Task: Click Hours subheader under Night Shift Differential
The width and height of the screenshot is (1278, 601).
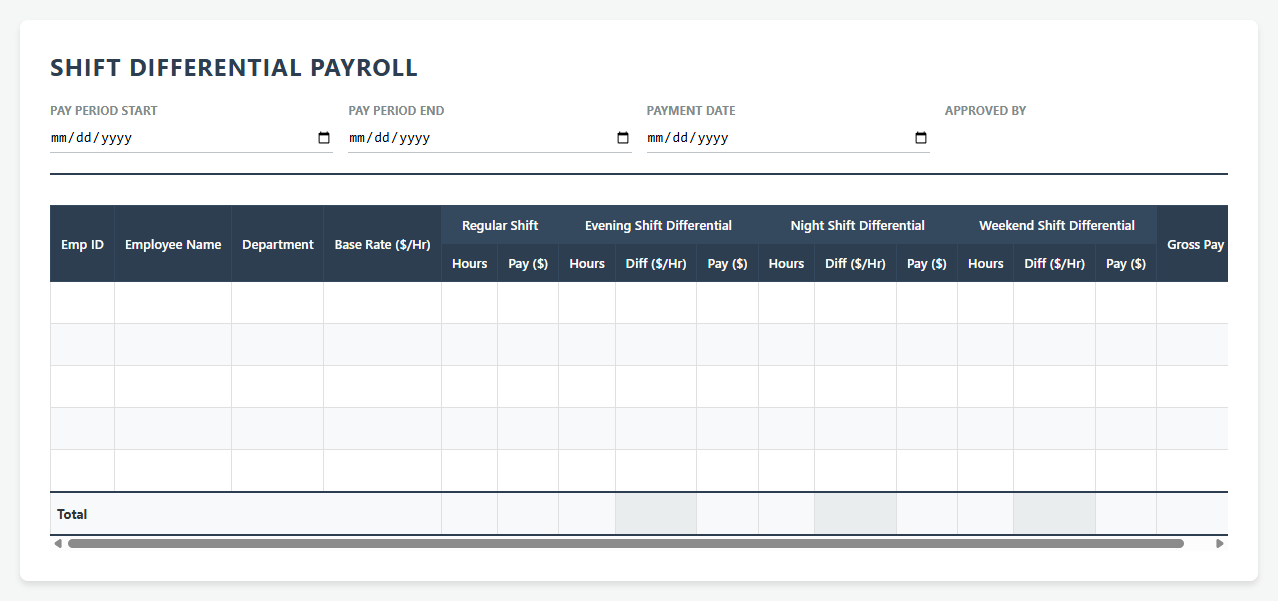Action: (x=786, y=263)
